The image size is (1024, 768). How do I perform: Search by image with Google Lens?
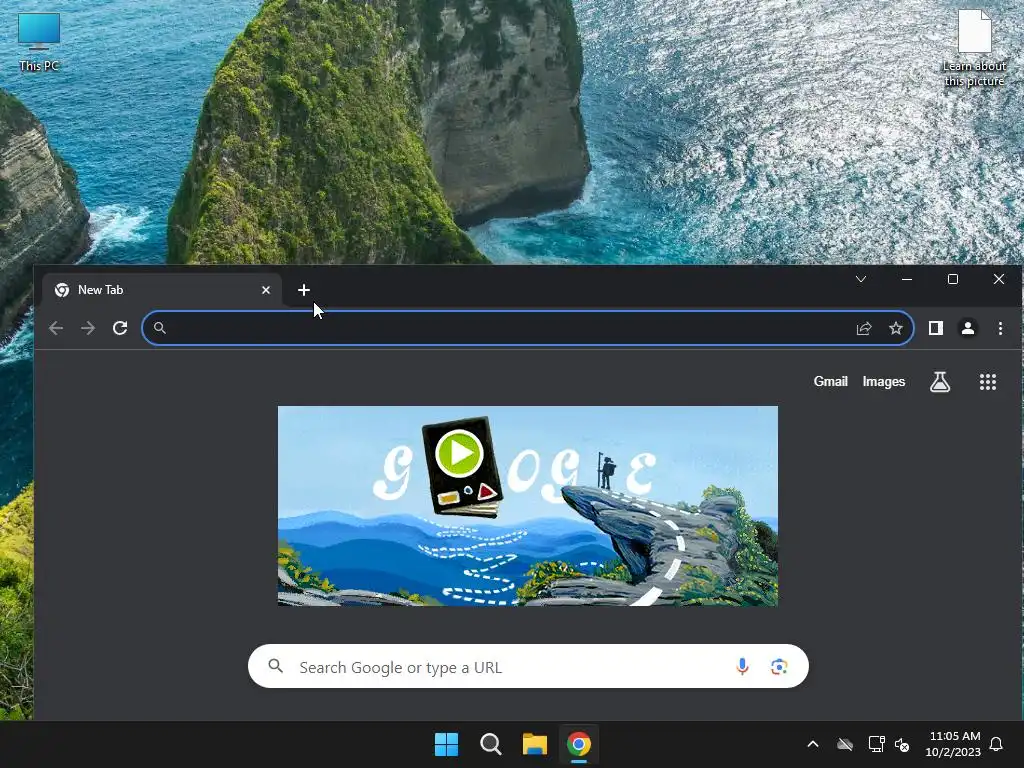coord(778,667)
